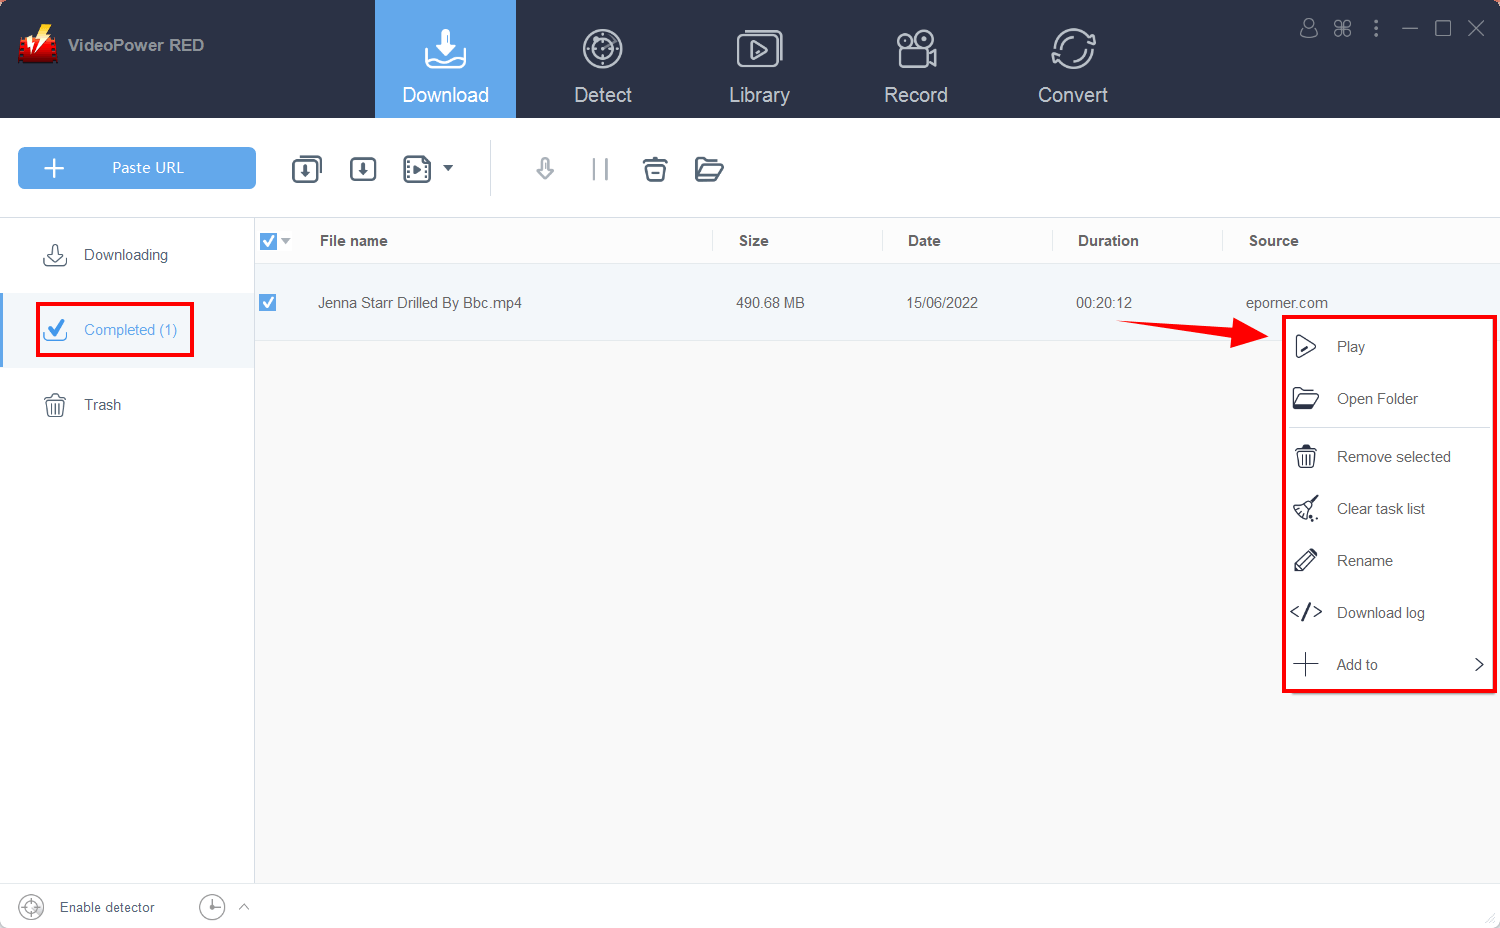Select Clear task list in context menu

pos(1390,509)
